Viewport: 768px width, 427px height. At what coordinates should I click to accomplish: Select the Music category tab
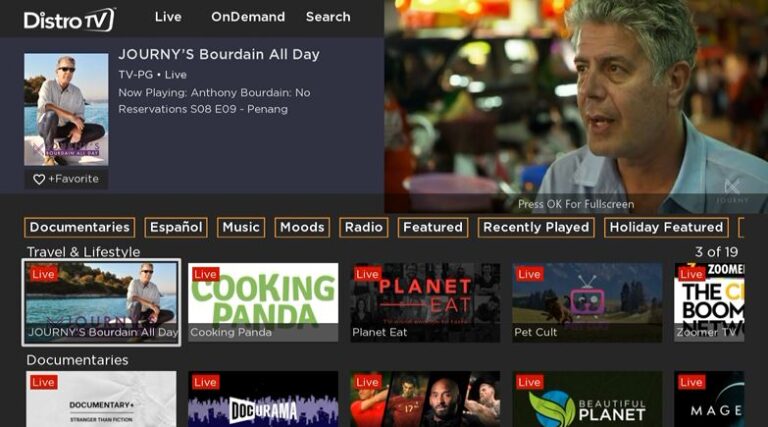coord(241,227)
